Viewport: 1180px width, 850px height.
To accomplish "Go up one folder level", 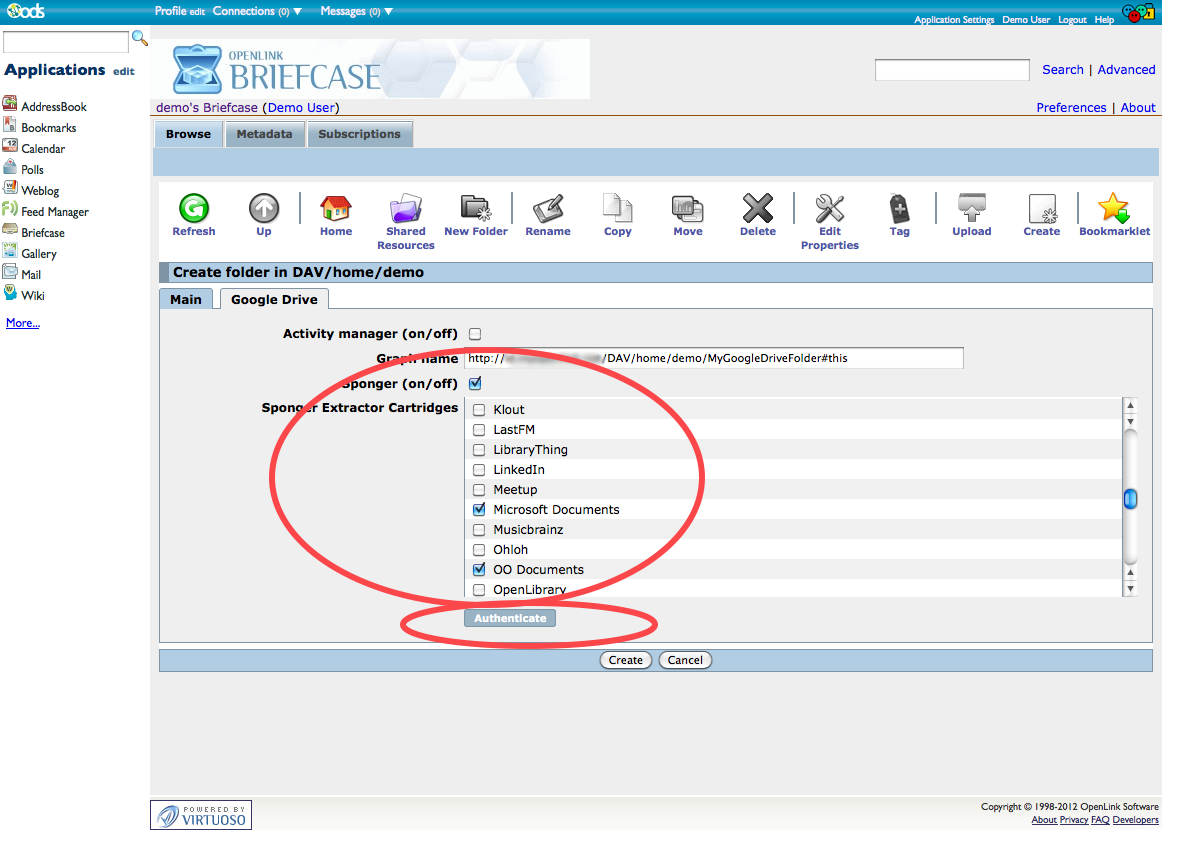I will coord(264,209).
